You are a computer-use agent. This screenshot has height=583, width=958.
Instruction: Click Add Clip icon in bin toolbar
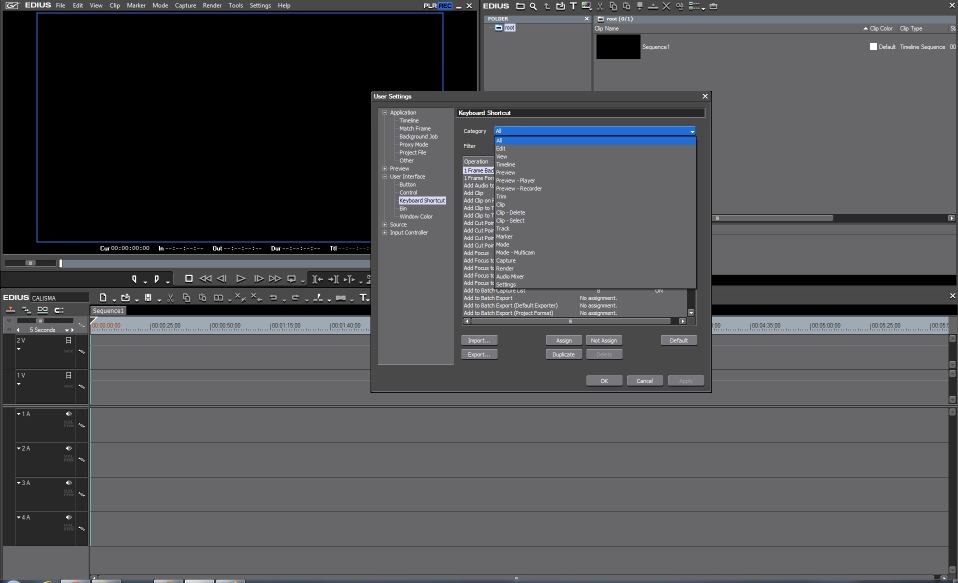coord(560,6)
